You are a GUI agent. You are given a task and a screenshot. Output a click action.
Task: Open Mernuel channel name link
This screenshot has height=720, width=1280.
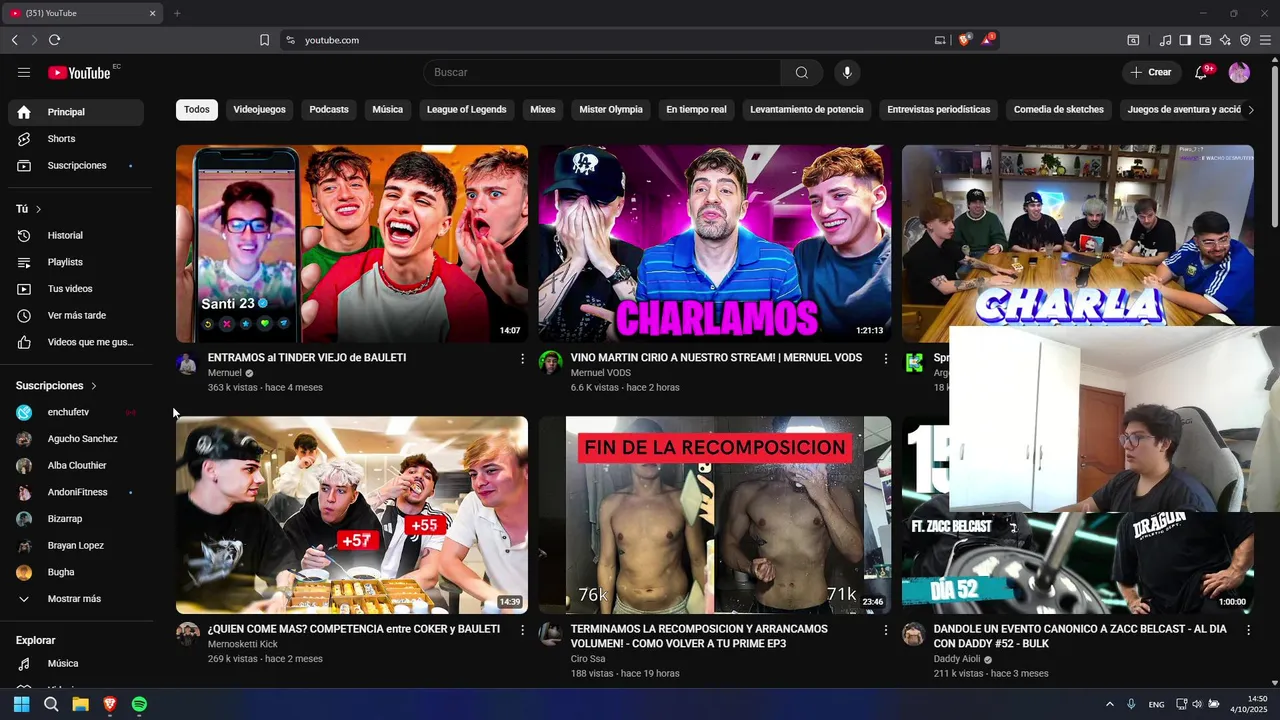tap(225, 373)
